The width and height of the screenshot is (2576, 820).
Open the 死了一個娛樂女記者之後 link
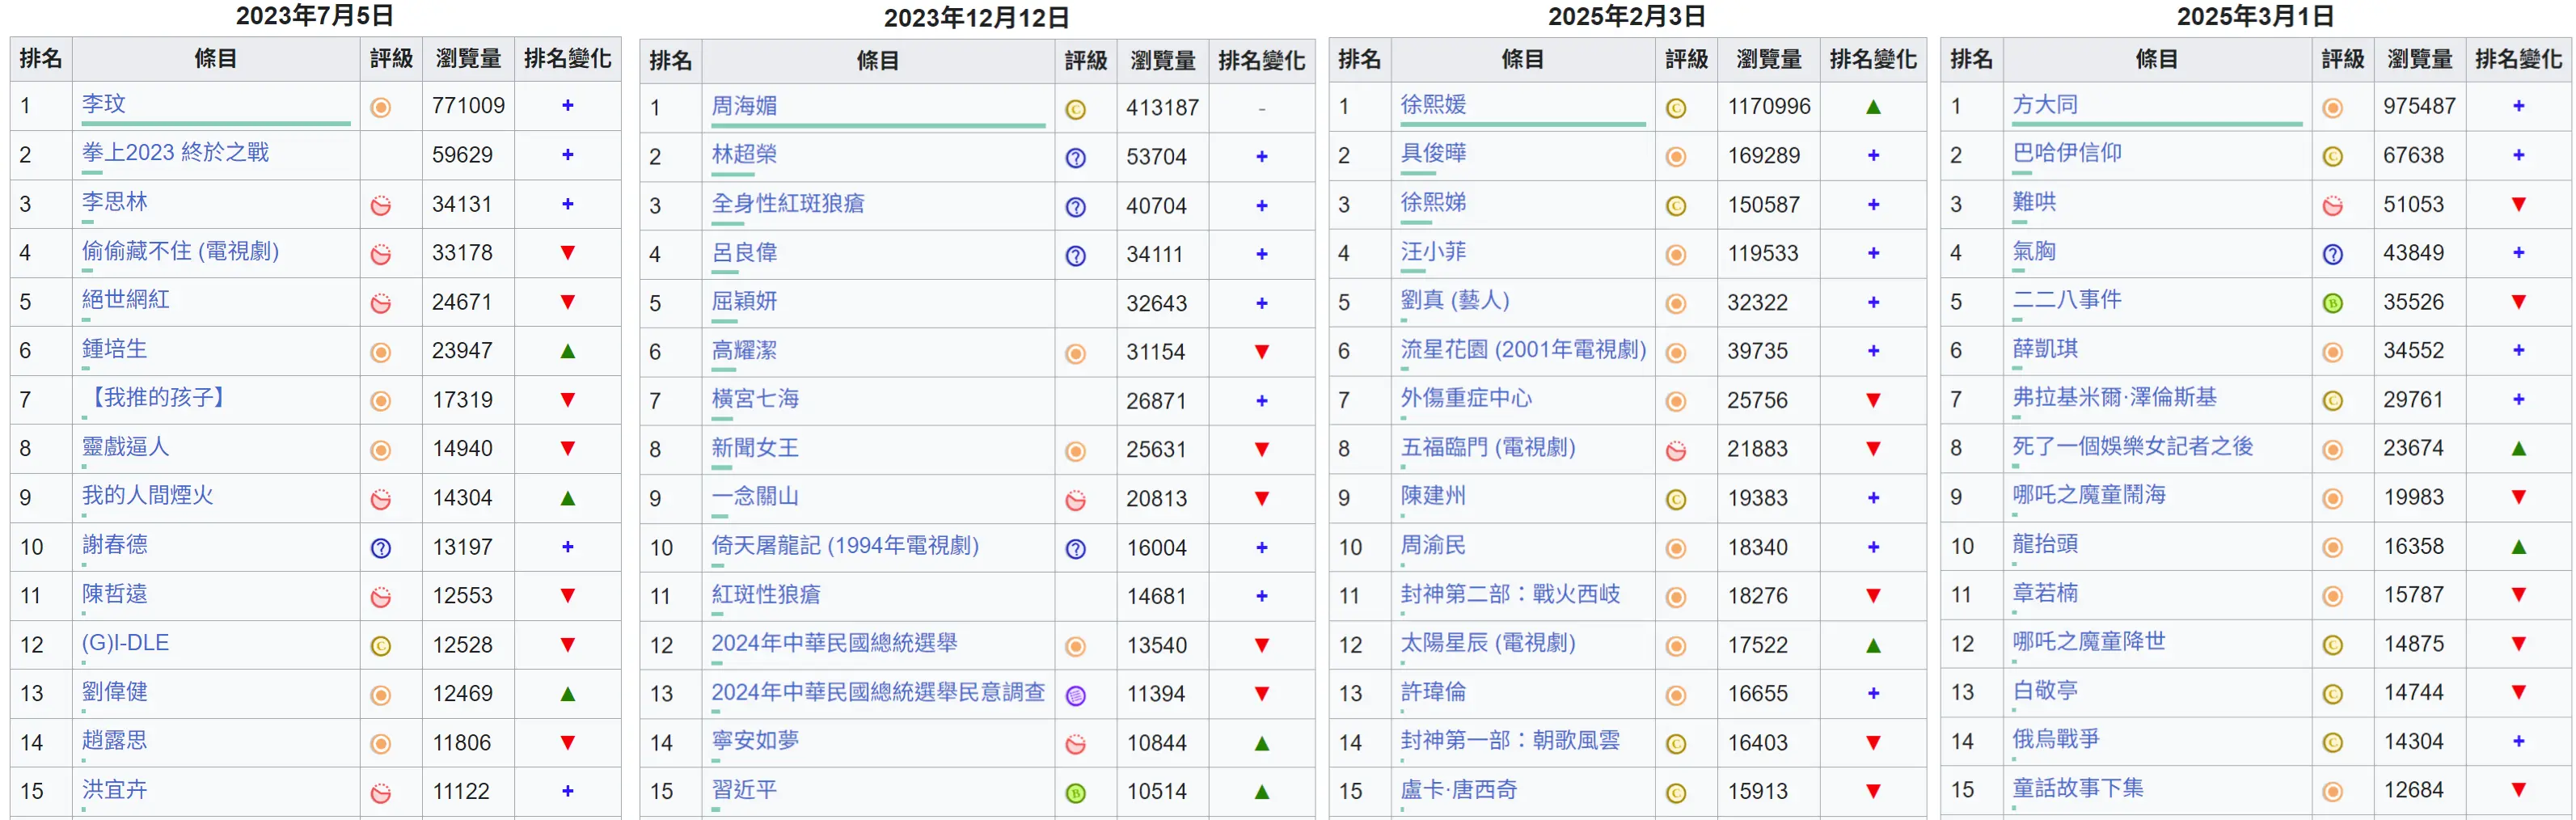[2133, 446]
